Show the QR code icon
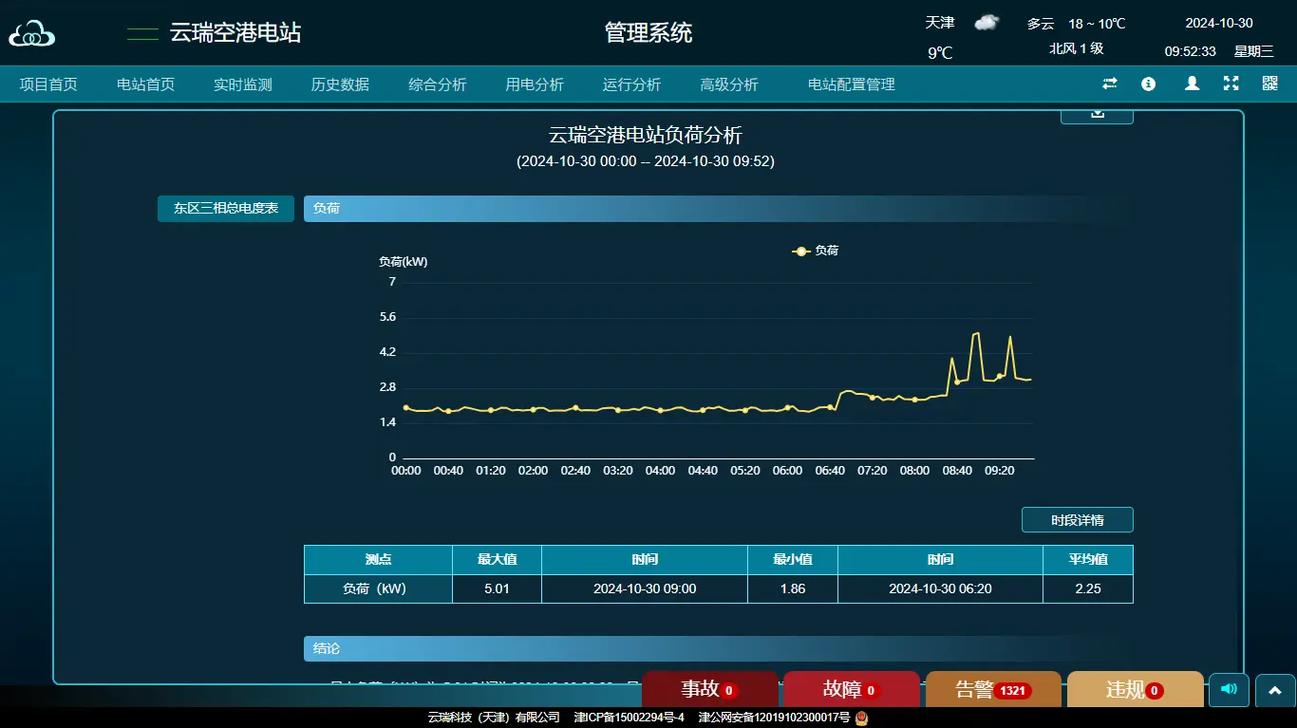The height and width of the screenshot is (728, 1297). click(1269, 84)
